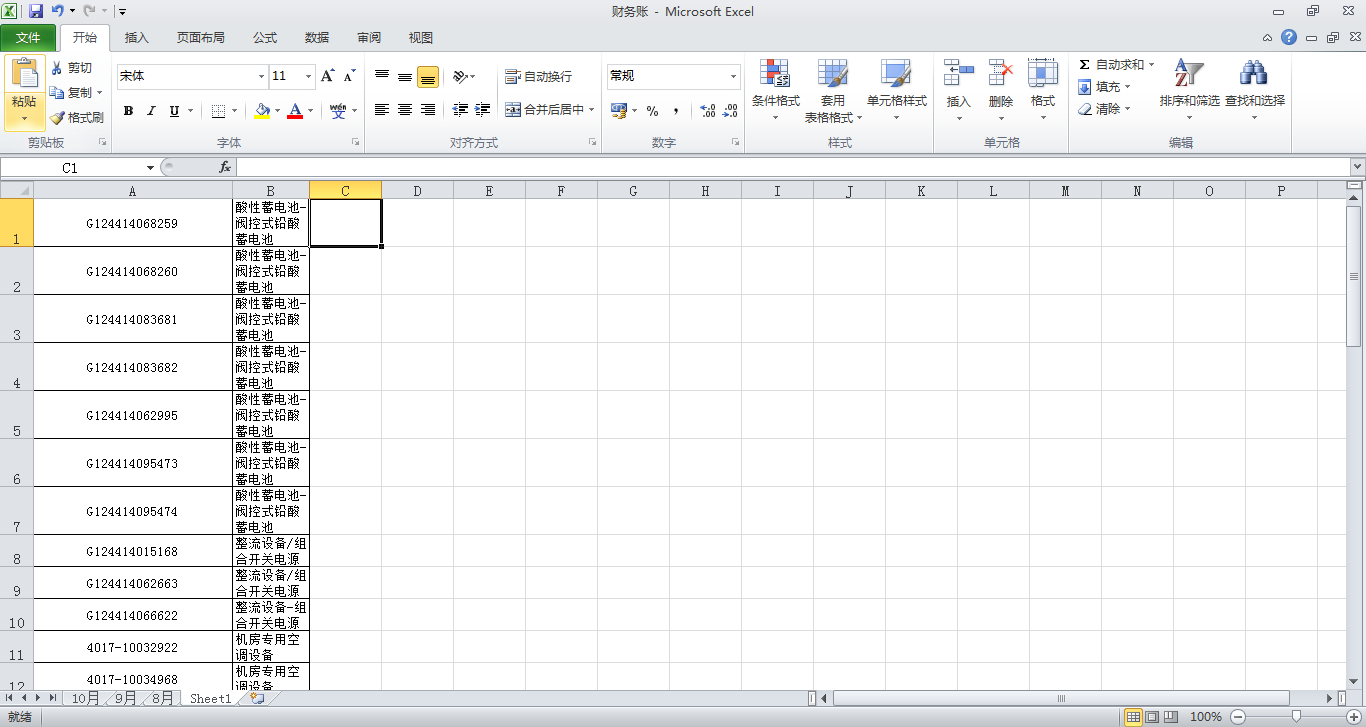Switch to the Page Layout (页面布局) tab
This screenshot has width=1366, height=727.
201,38
